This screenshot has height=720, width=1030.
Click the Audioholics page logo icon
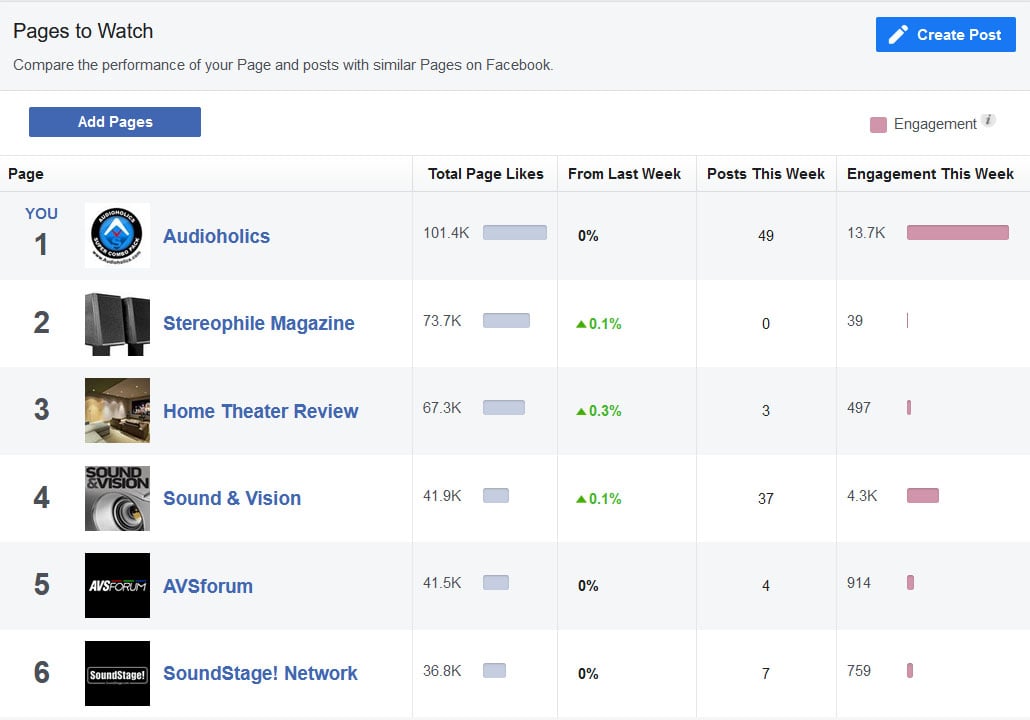117,236
